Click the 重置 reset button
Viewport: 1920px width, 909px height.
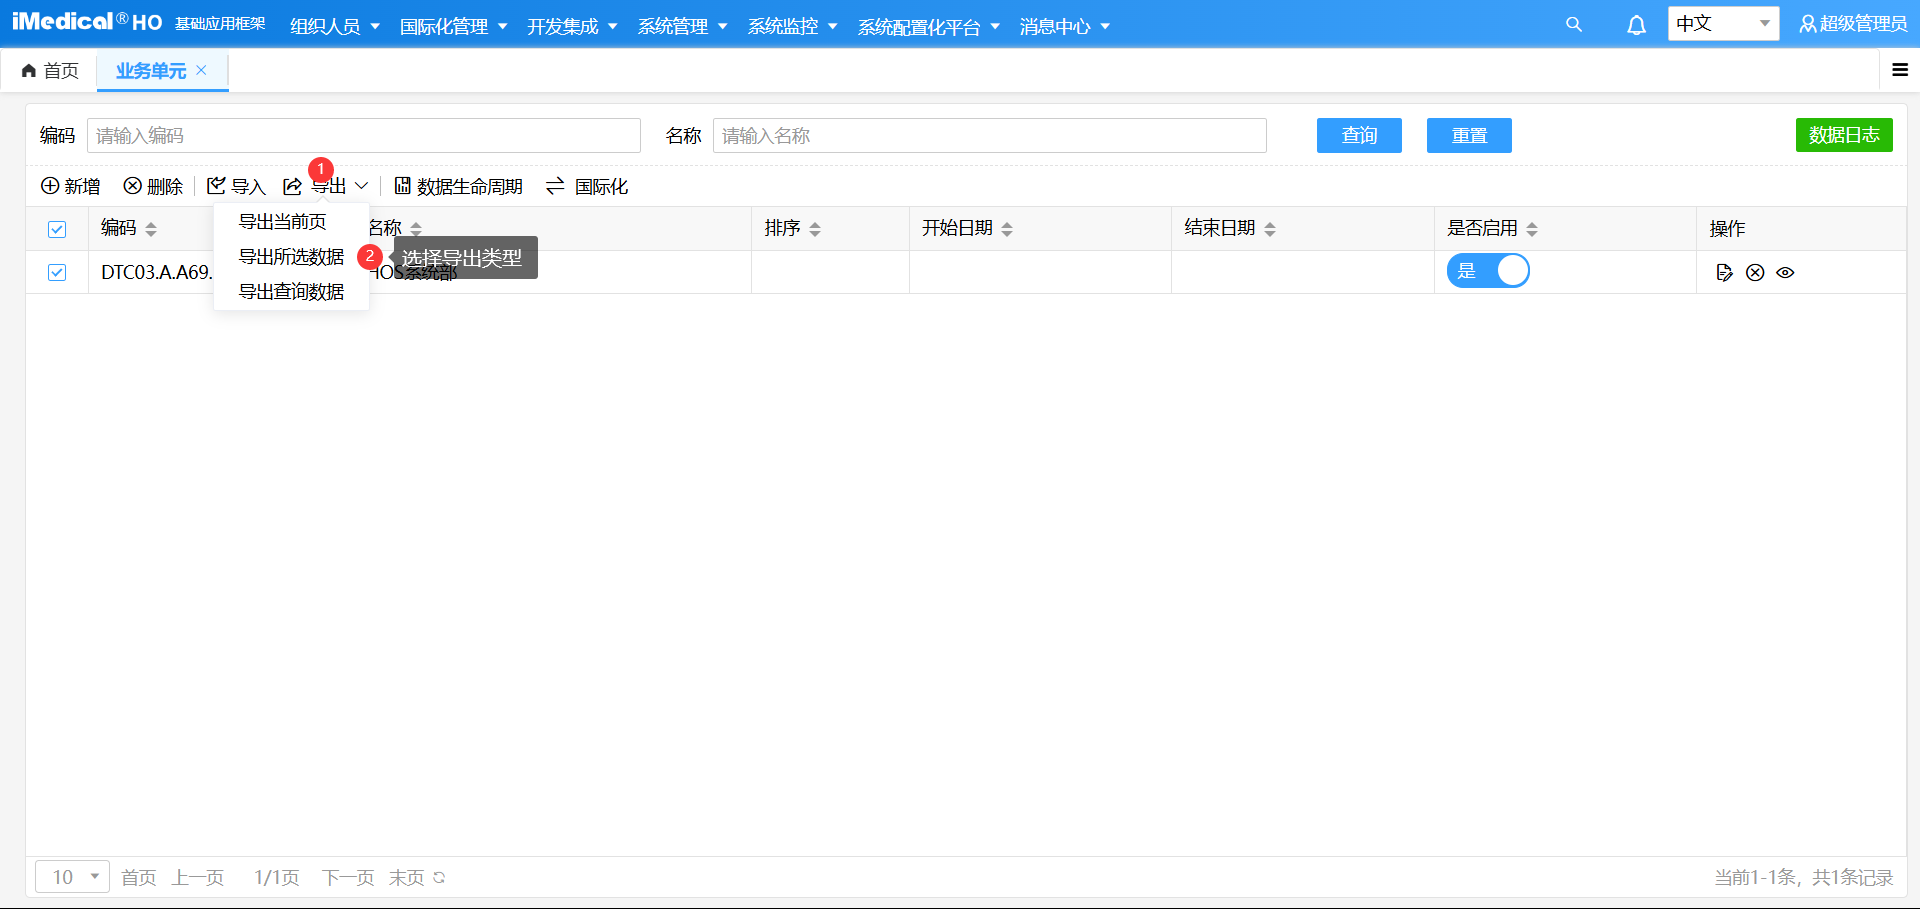pos(1469,135)
